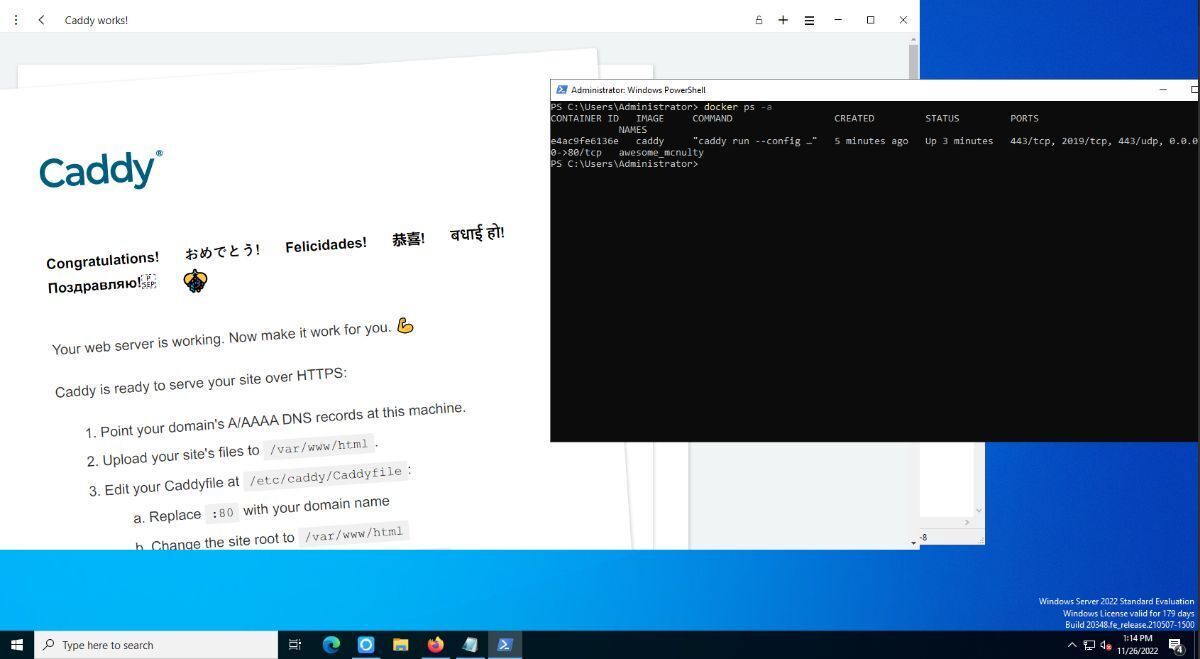Open a new tab with plus icon
Image resolution: width=1200 pixels, height=659 pixels.
[x=783, y=20]
